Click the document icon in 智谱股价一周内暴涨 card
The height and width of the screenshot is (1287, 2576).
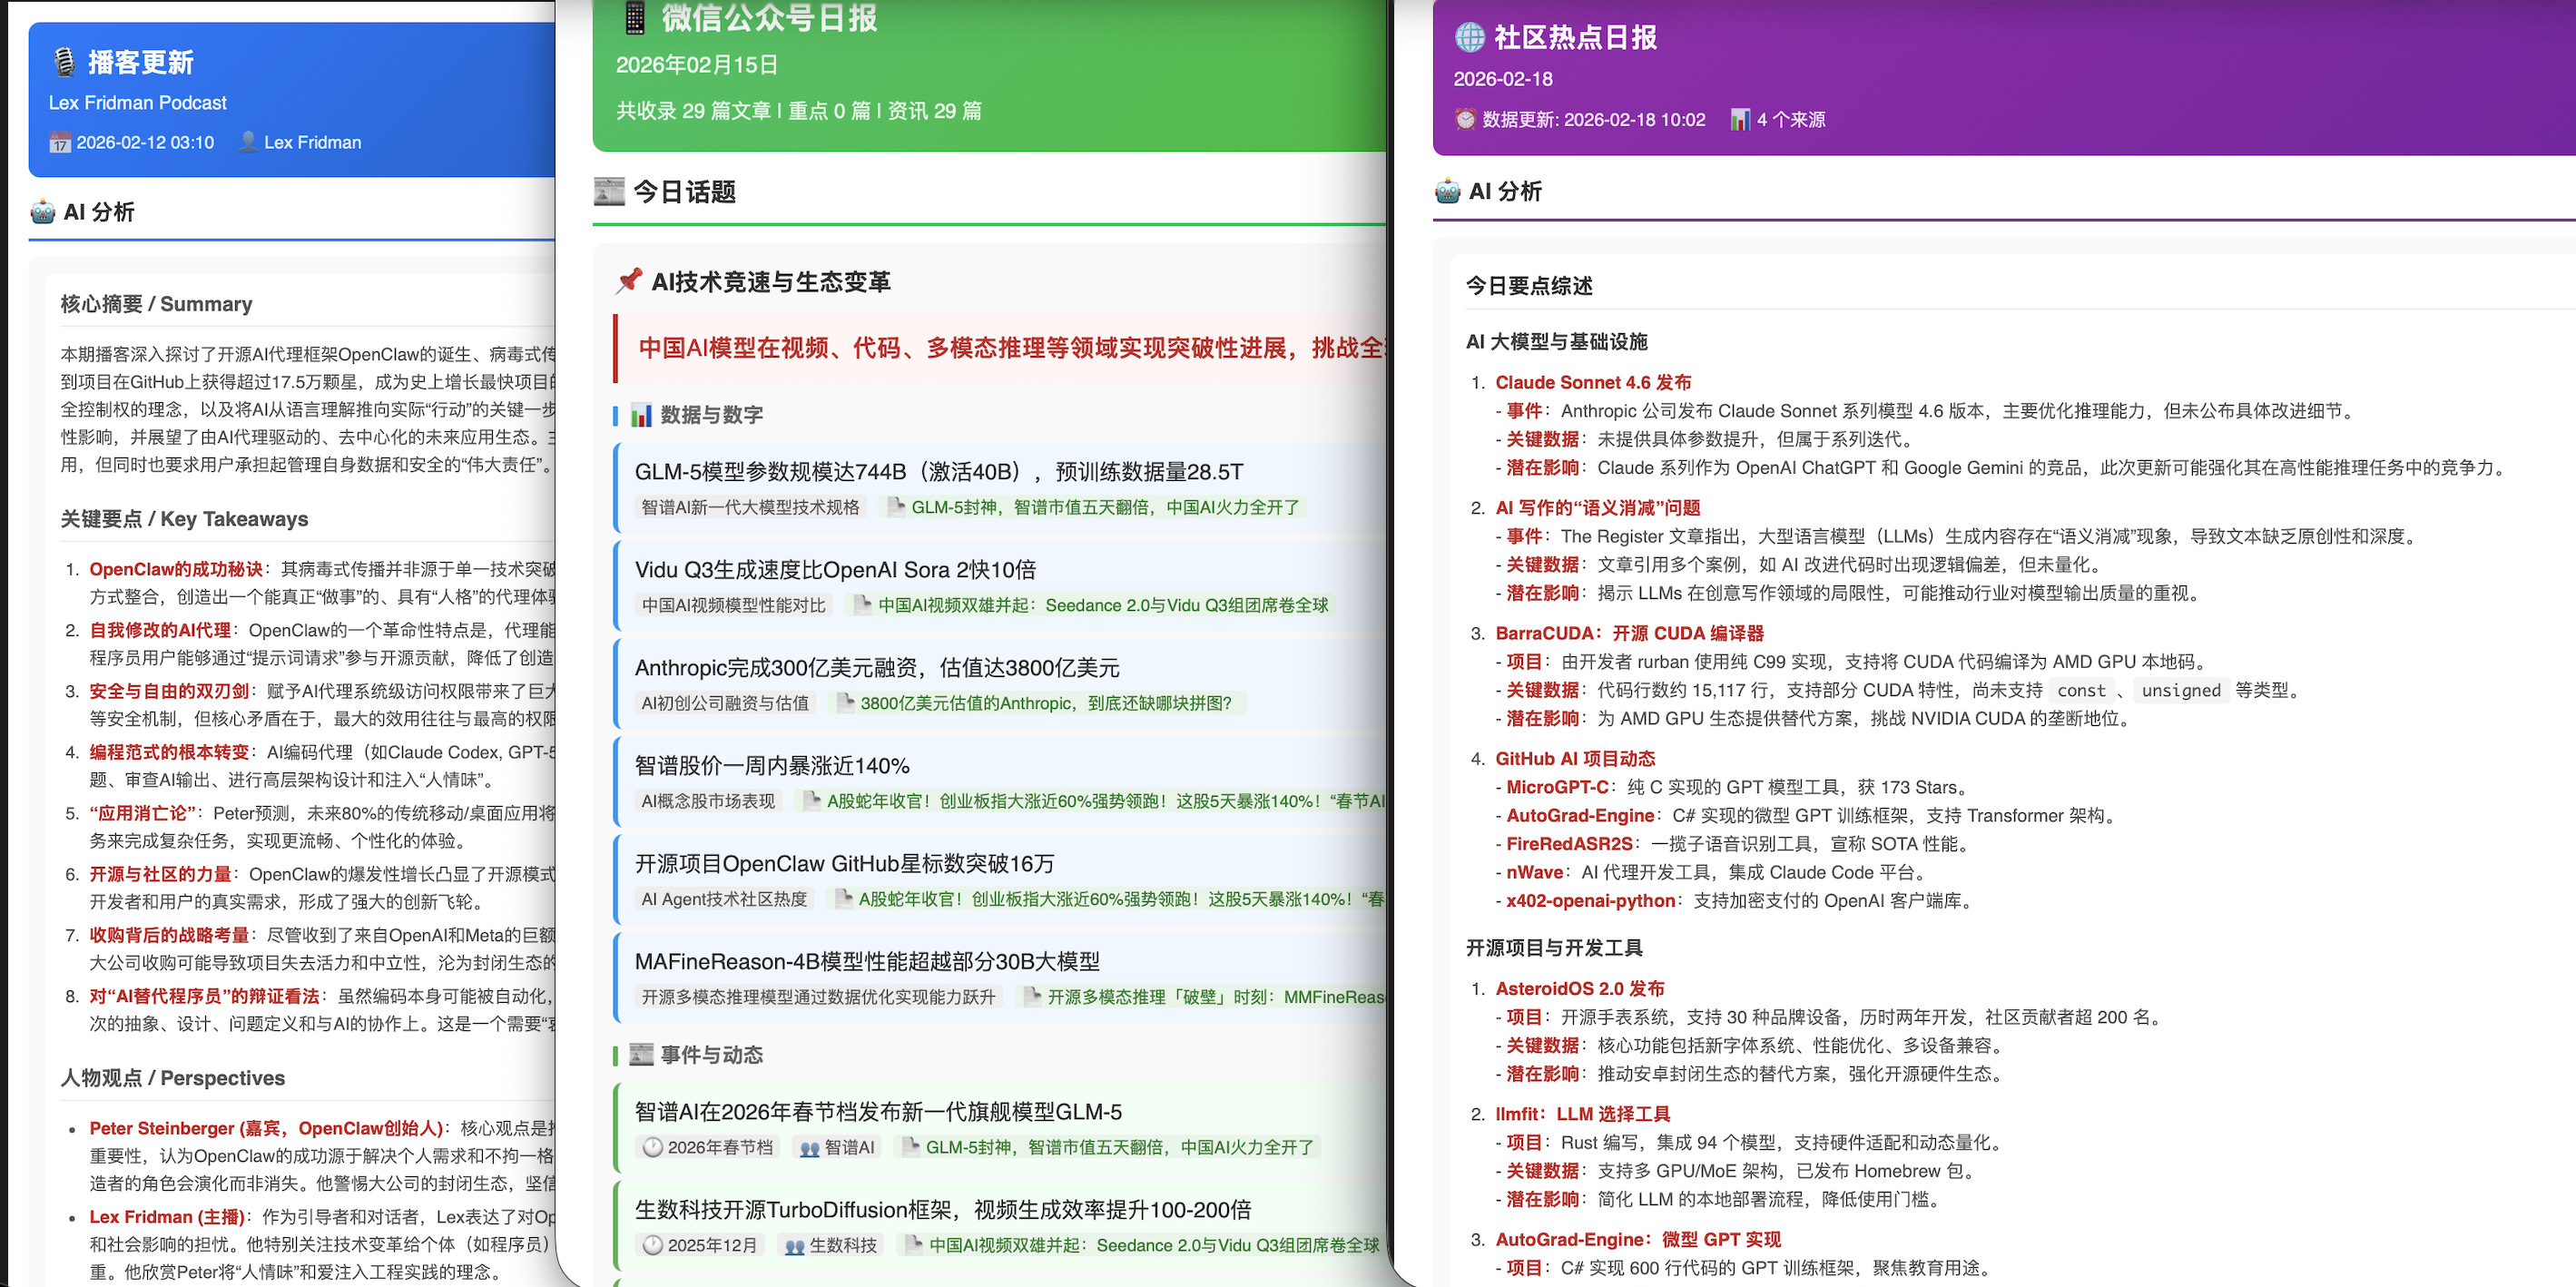click(812, 801)
